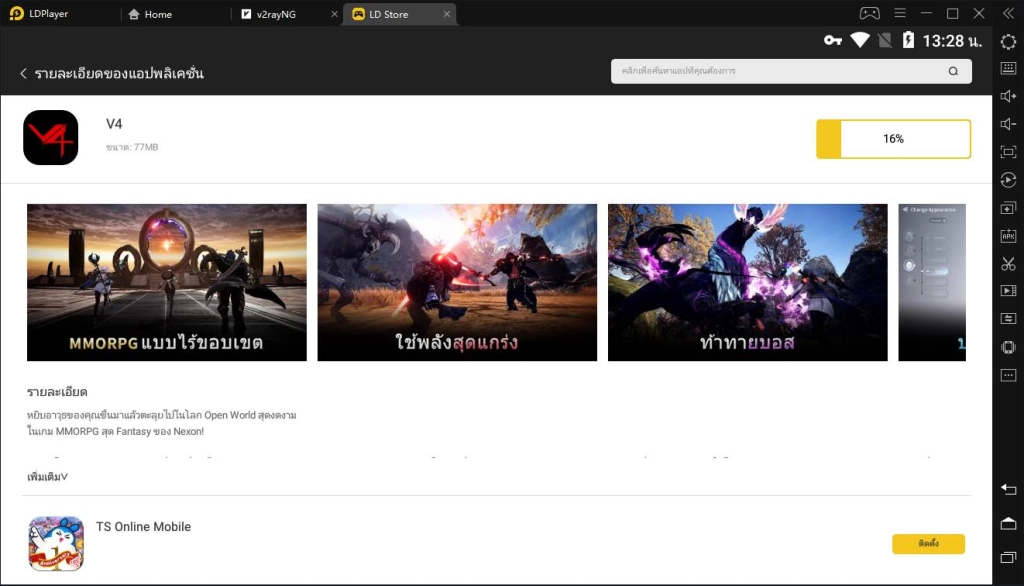Open Android recent apps button
Image resolution: width=1024 pixels, height=586 pixels.
[x=1008, y=557]
